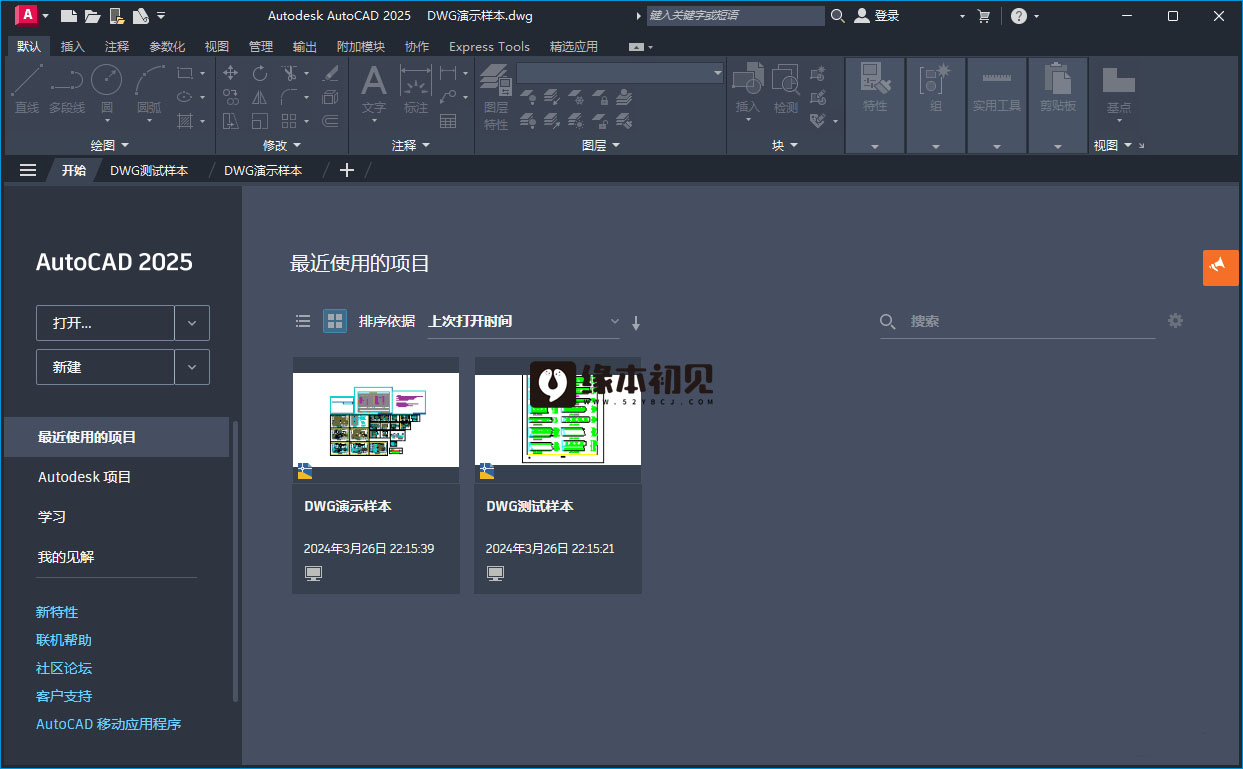Expand the Layers (图层) panel

tap(600, 145)
